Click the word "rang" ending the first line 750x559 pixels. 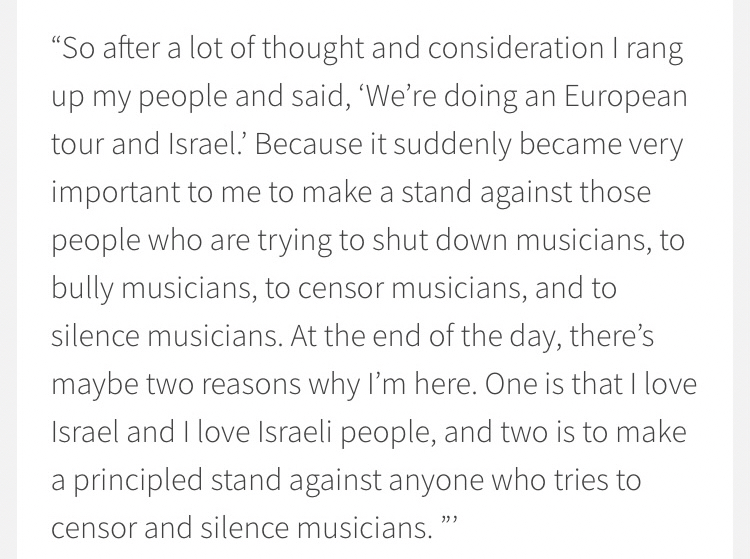pyautogui.click(x=656, y=49)
